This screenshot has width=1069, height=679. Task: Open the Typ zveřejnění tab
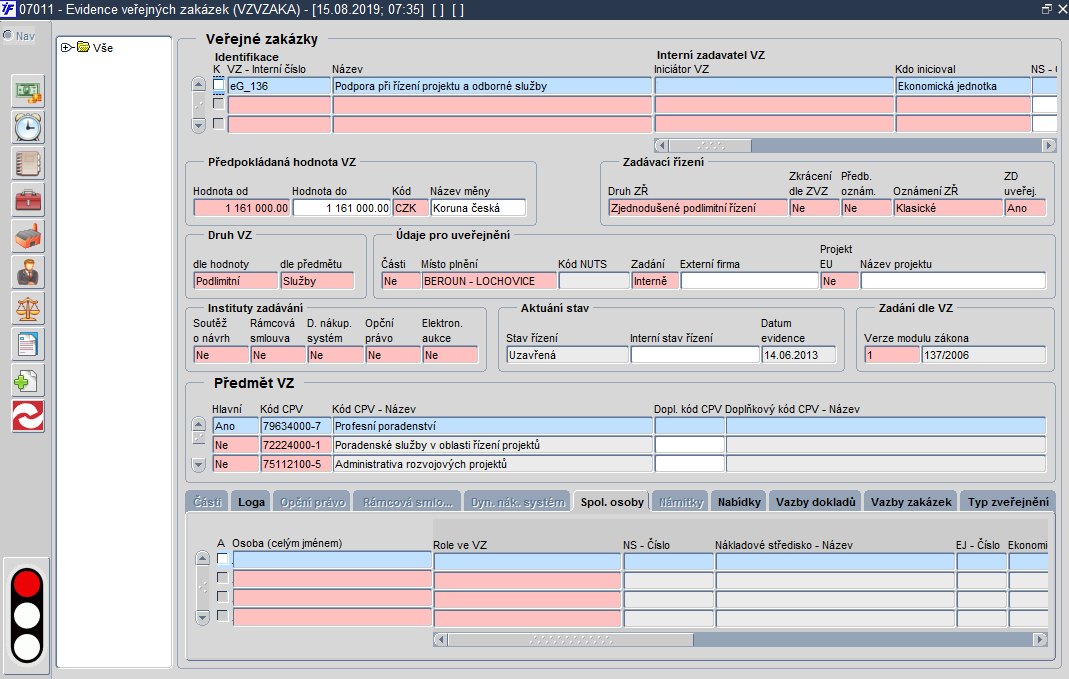coord(1008,502)
